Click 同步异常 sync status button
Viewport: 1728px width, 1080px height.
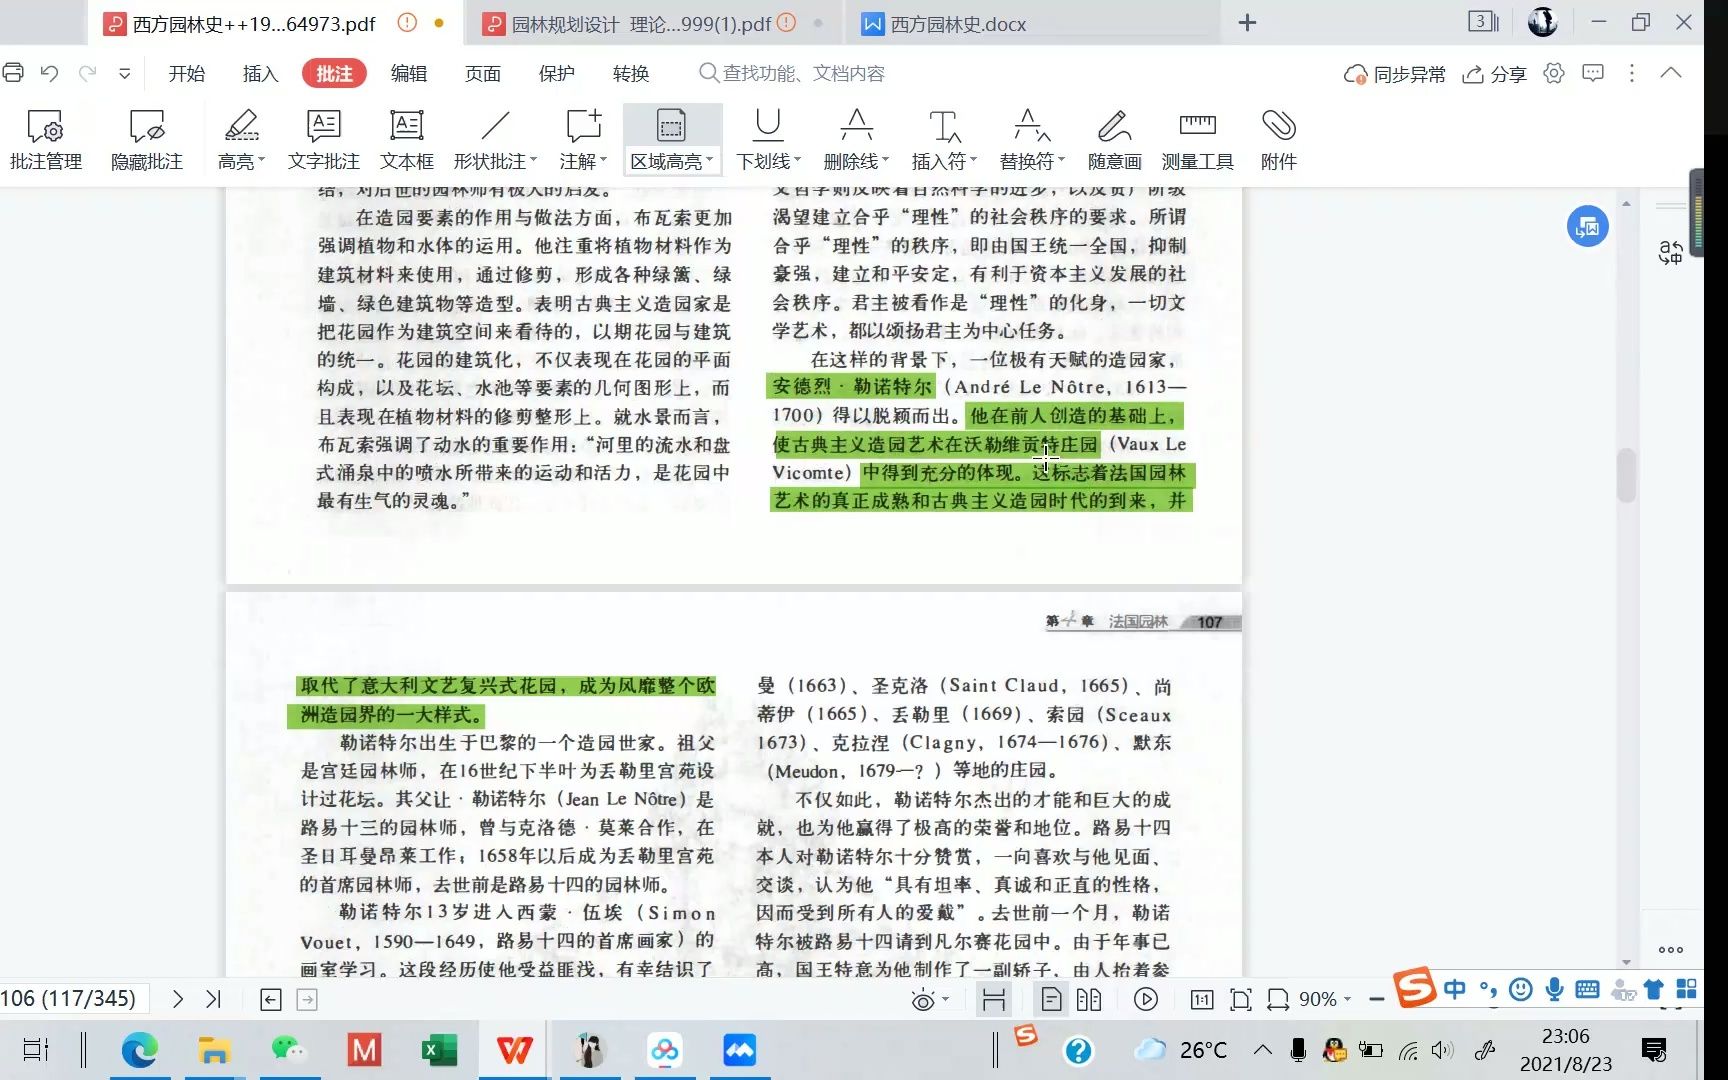point(1395,74)
